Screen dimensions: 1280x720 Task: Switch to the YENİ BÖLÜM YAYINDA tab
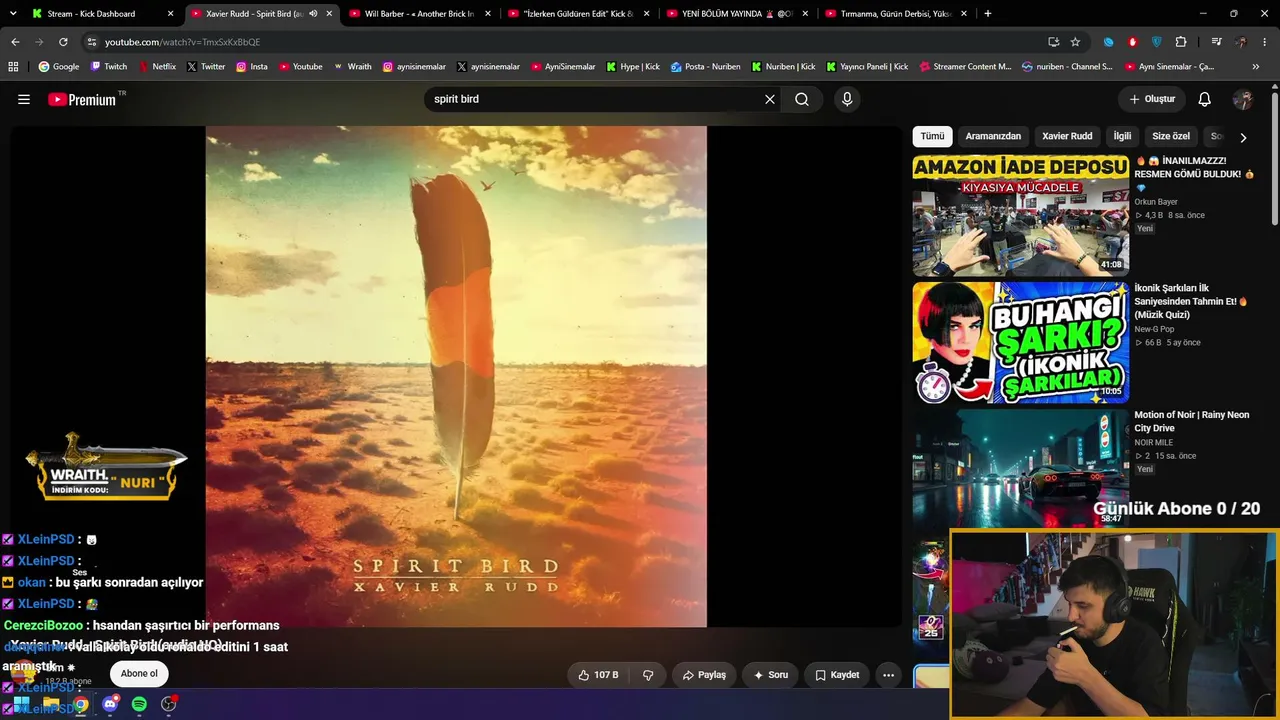coord(738,14)
